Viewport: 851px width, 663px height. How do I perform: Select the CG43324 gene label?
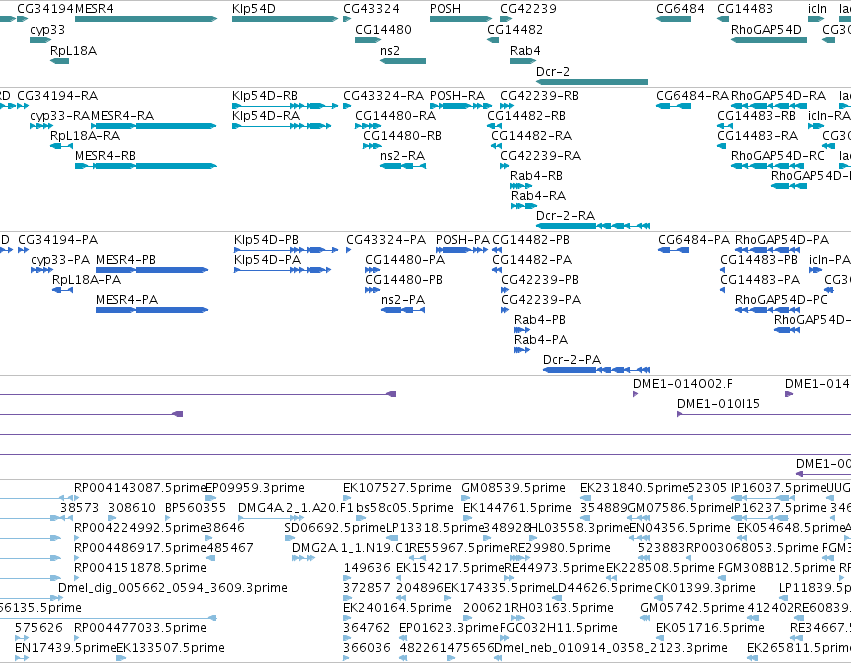pyautogui.click(x=371, y=9)
